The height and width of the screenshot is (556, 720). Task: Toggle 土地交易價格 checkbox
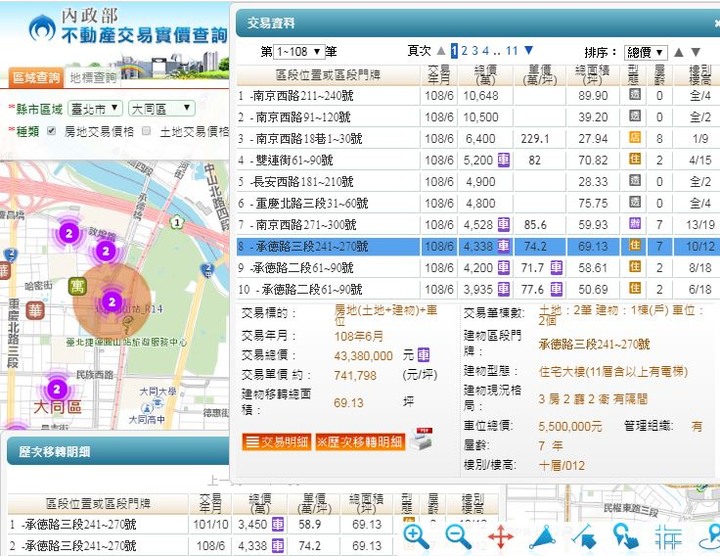pos(146,131)
